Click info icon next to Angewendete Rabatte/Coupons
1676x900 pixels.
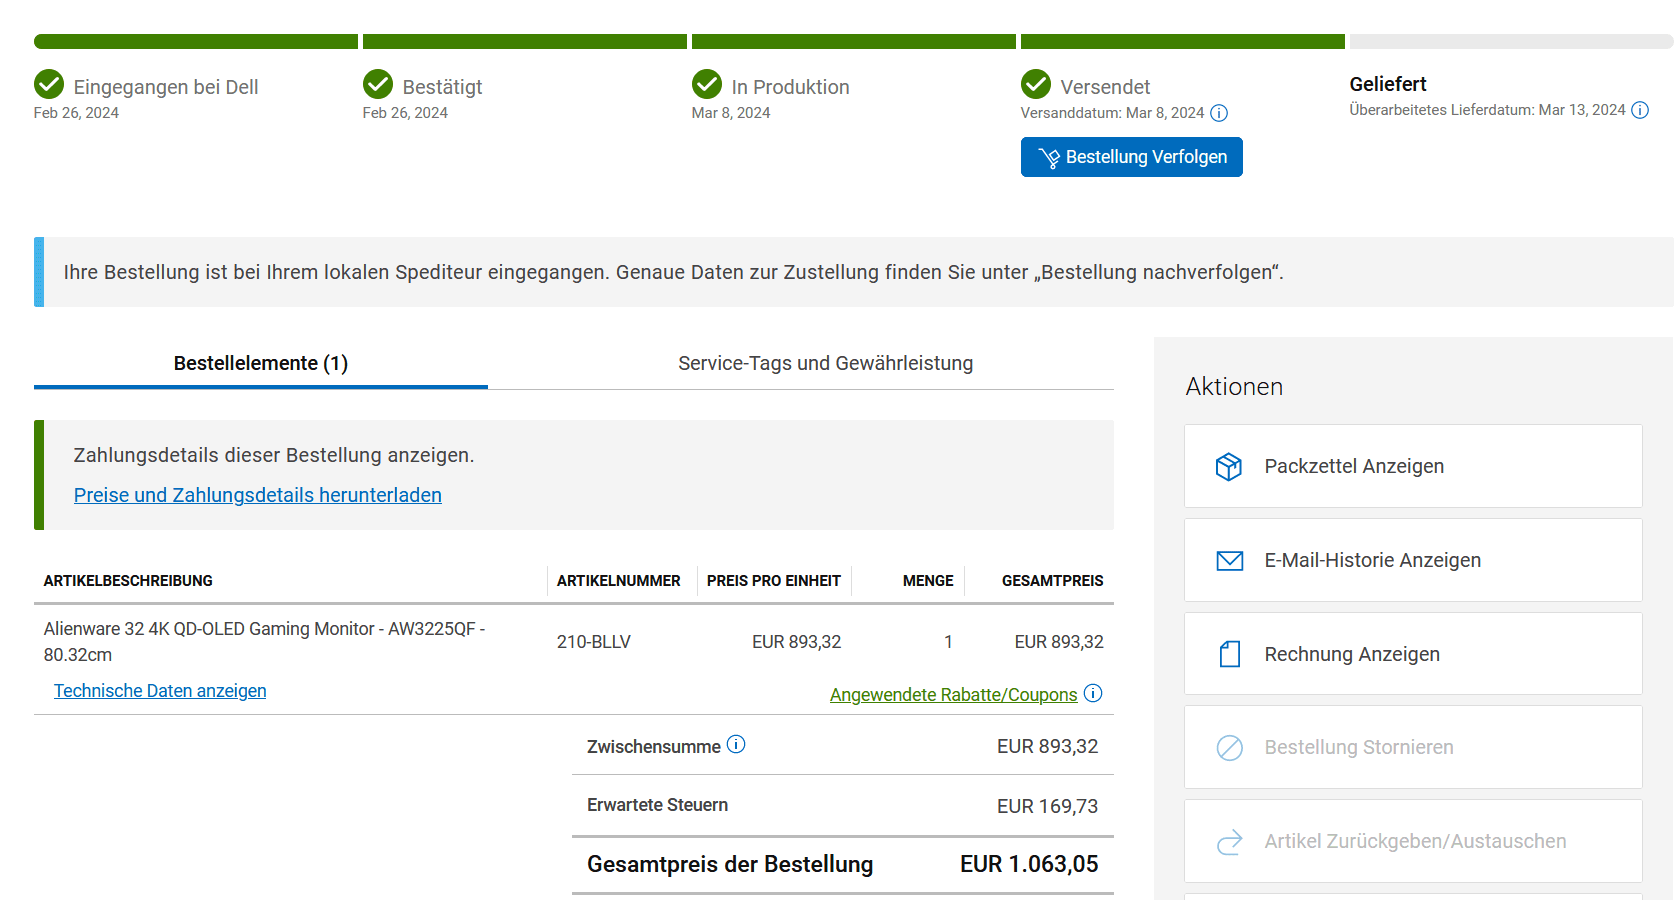click(1093, 693)
